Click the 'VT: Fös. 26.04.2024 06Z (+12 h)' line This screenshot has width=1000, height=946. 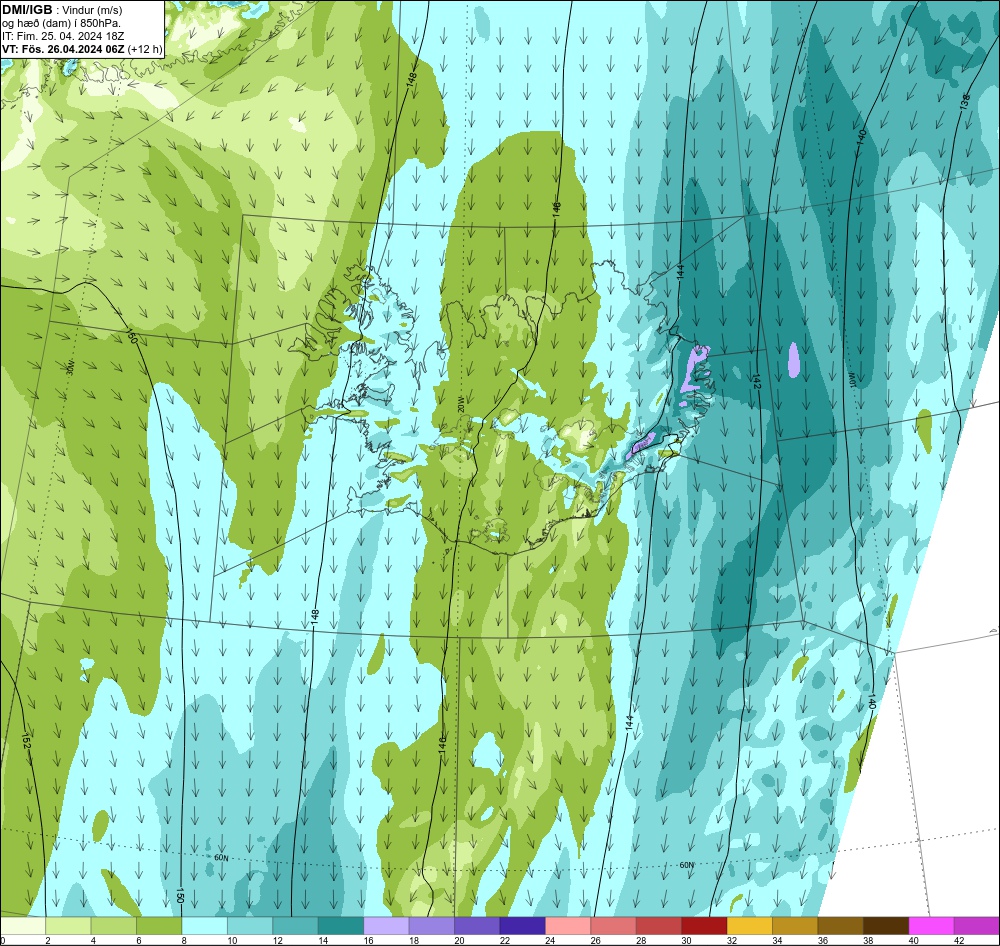tap(82, 48)
